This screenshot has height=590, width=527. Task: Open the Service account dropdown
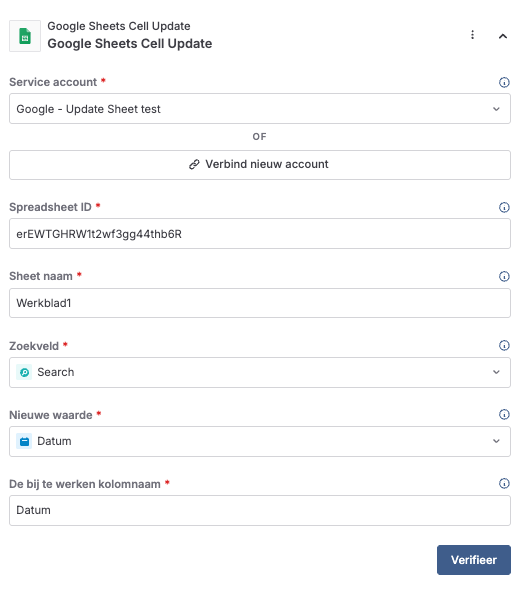point(260,109)
